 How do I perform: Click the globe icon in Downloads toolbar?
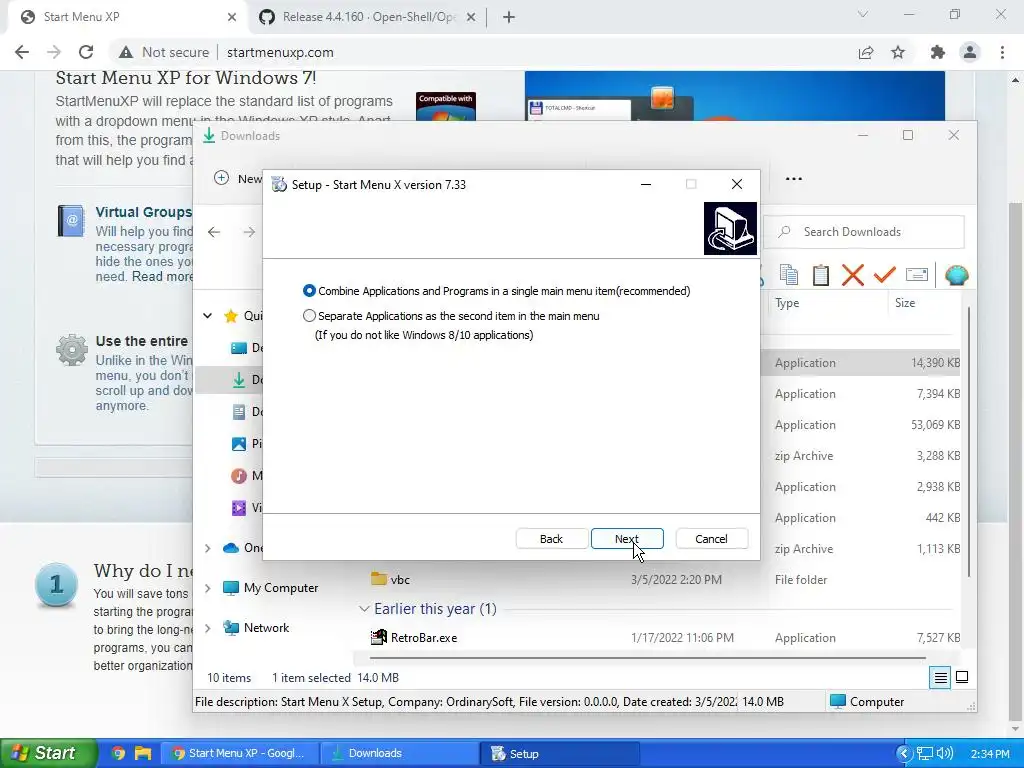click(956, 275)
